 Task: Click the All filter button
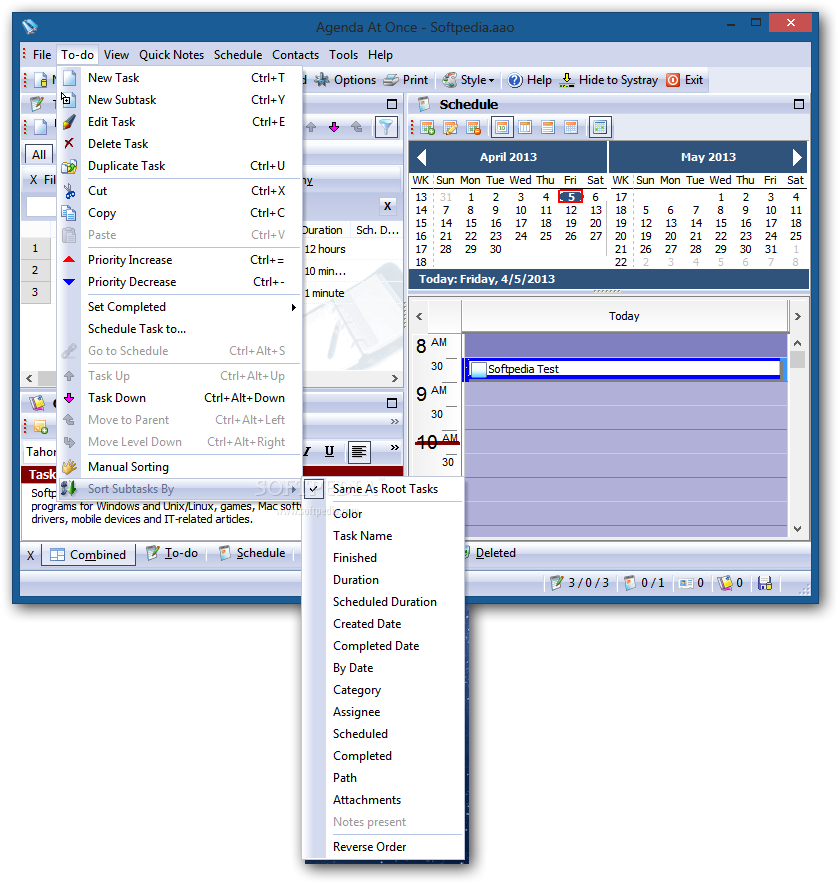(39, 154)
